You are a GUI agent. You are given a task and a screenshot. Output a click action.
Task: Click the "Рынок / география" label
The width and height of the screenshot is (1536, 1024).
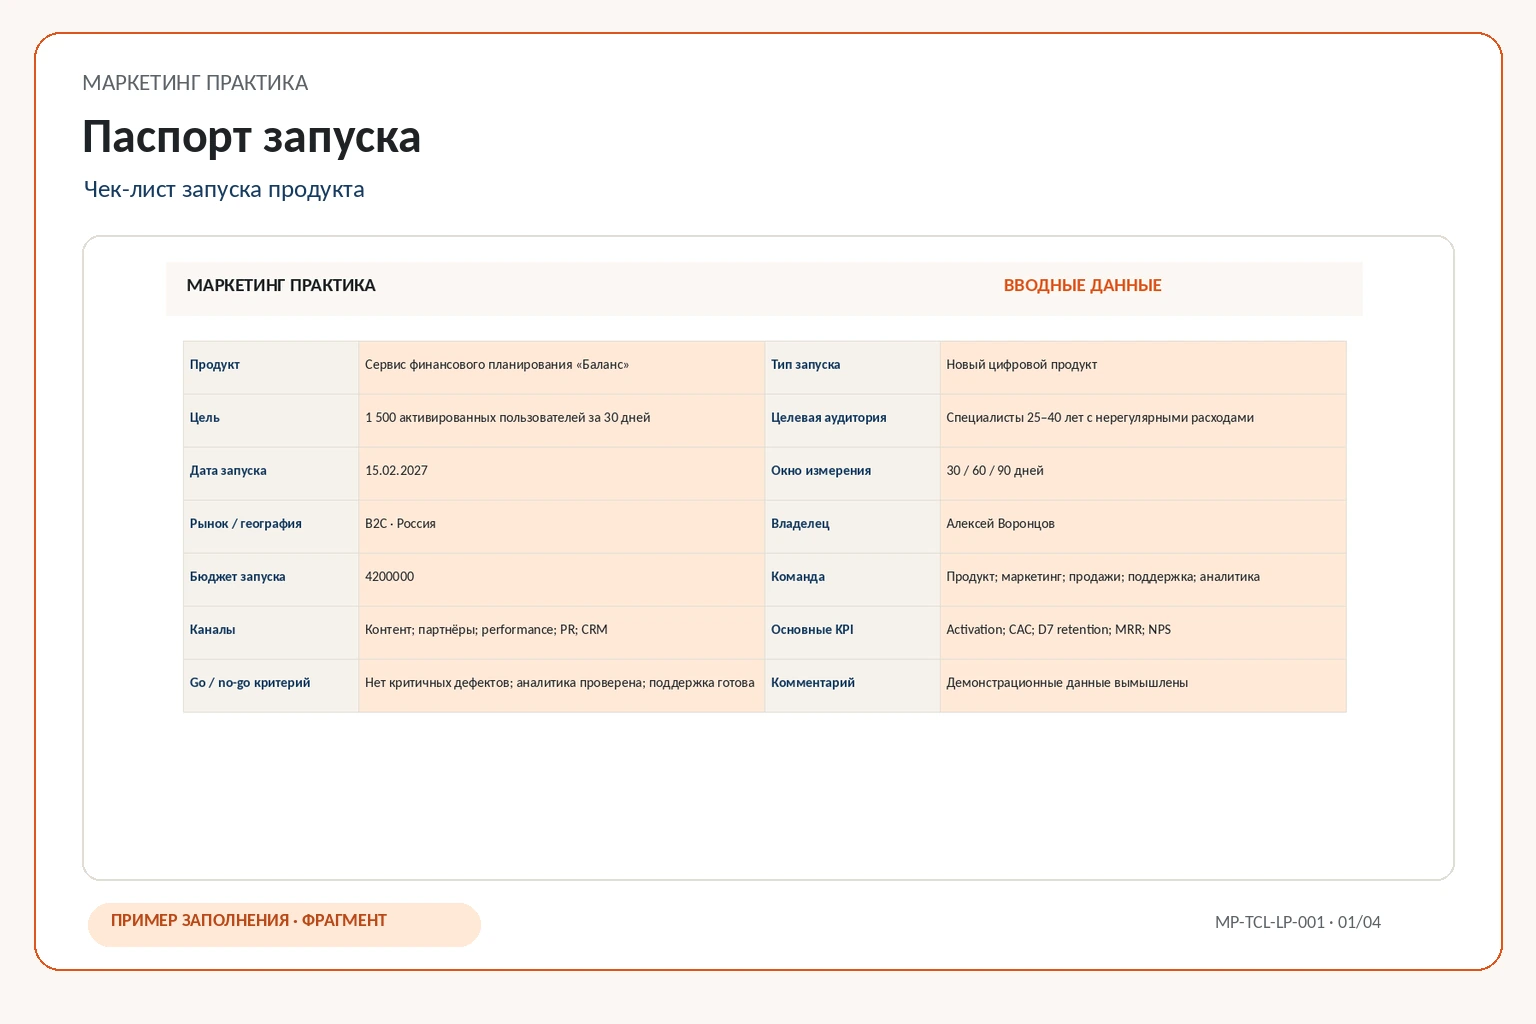271,526
